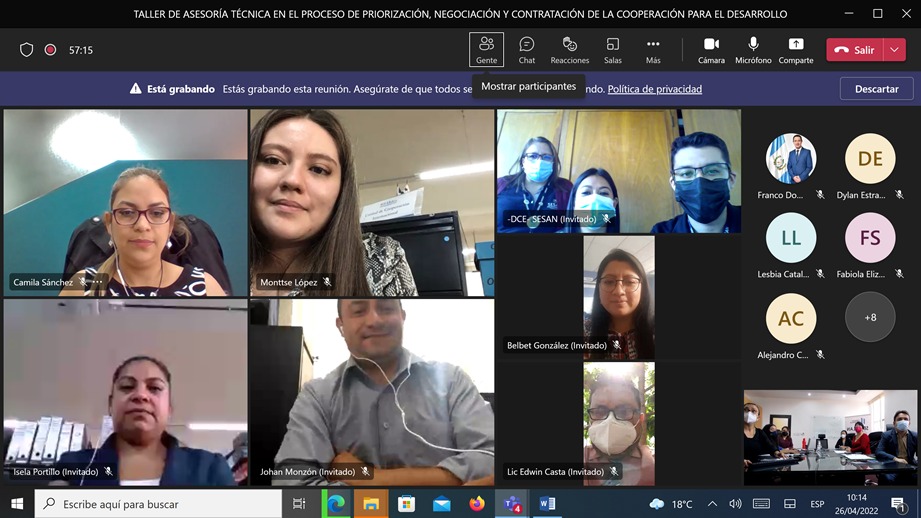Show hidden system tray icons
This screenshot has width=921, height=518.
(x=712, y=504)
